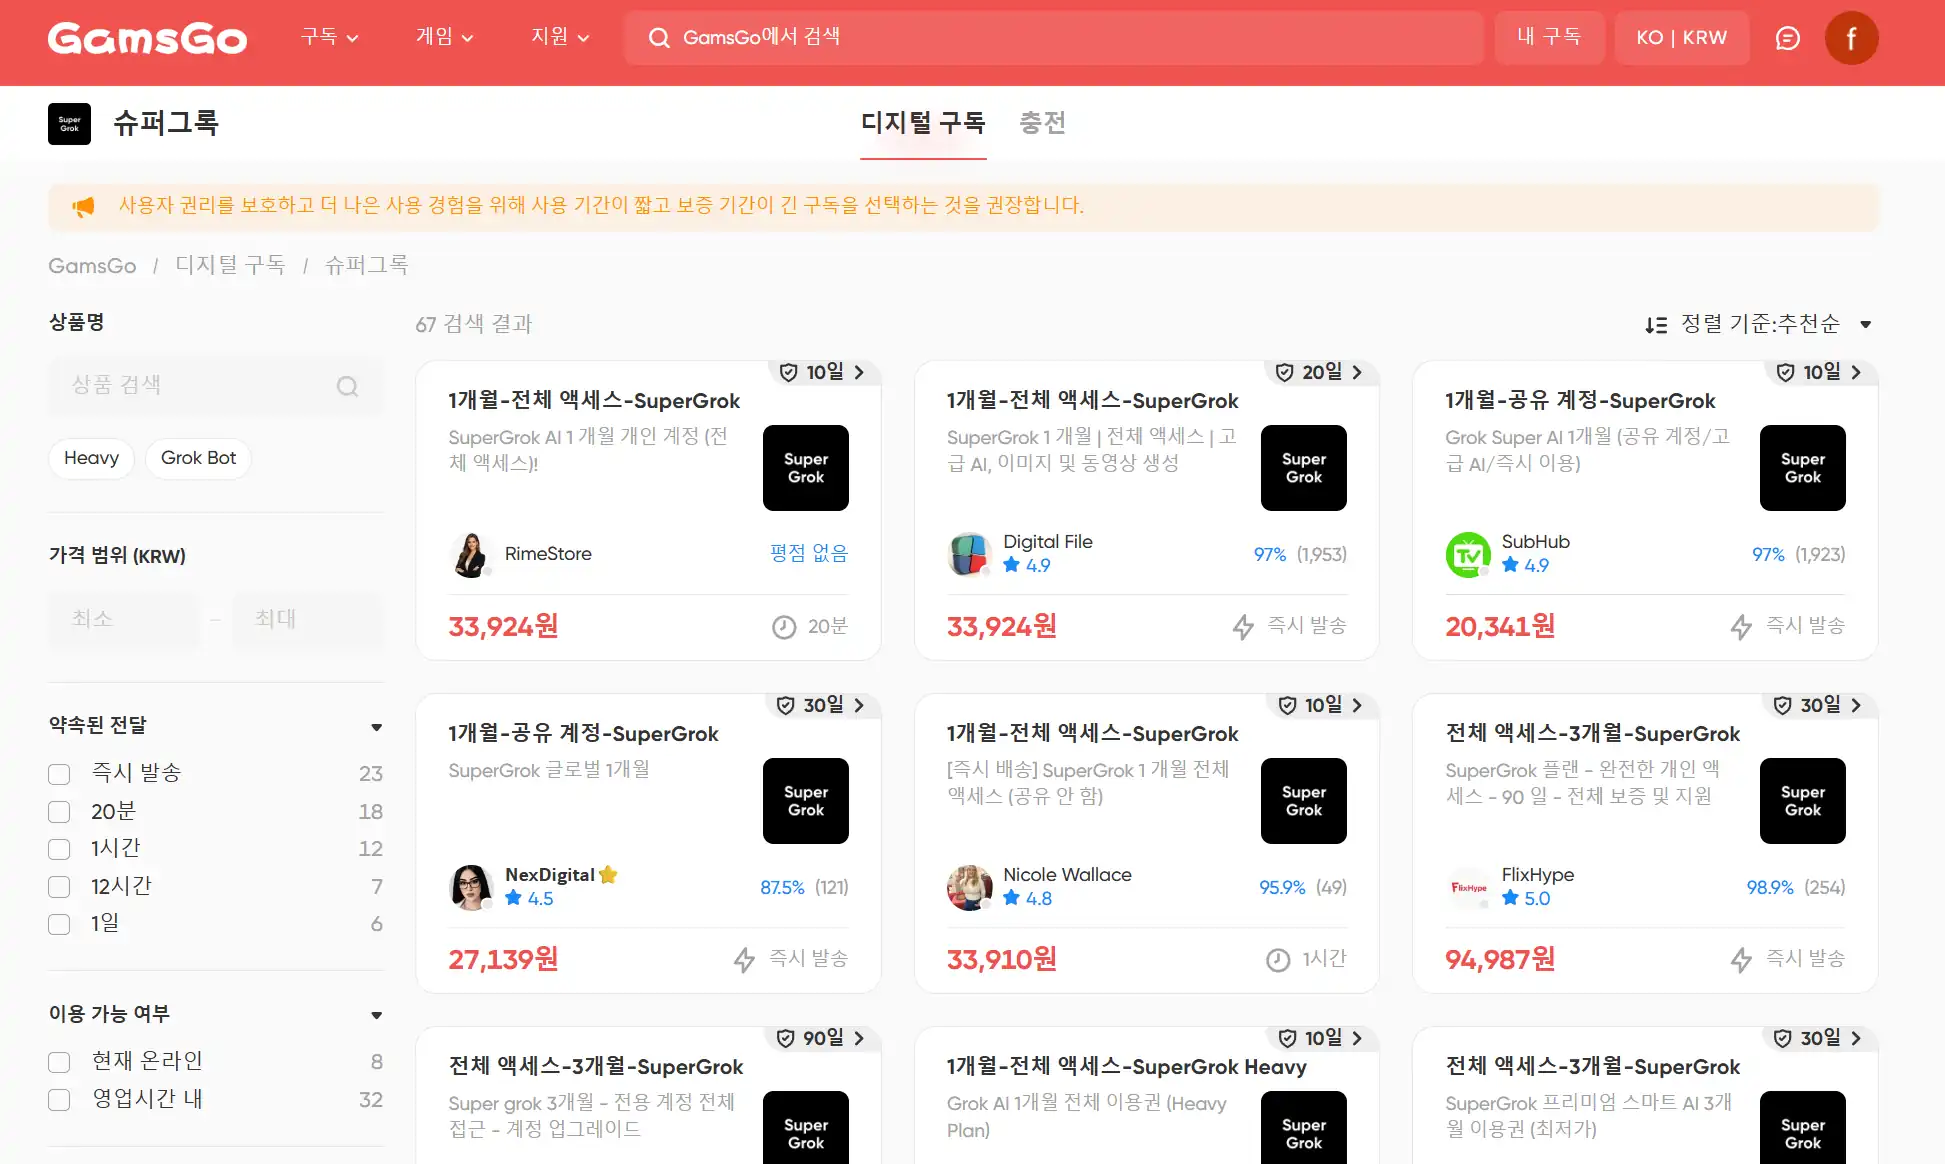Open the KO | KRW language currency selector
The width and height of the screenshot is (1945, 1164).
1681,38
